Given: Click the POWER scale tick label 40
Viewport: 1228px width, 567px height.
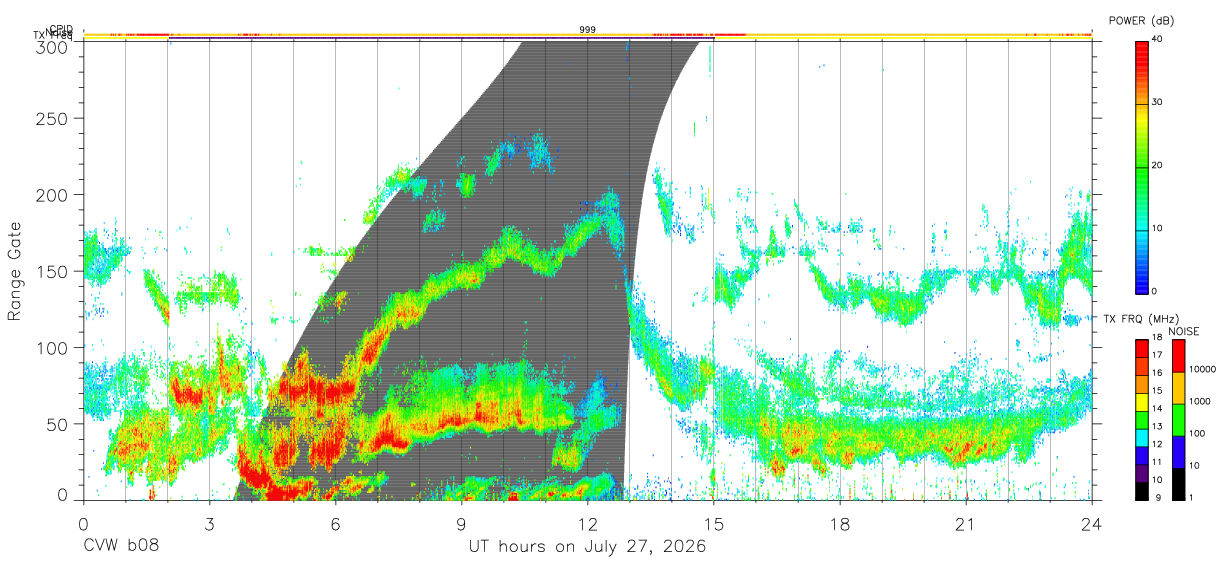Looking at the screenshot, I should pos(1159,39).
